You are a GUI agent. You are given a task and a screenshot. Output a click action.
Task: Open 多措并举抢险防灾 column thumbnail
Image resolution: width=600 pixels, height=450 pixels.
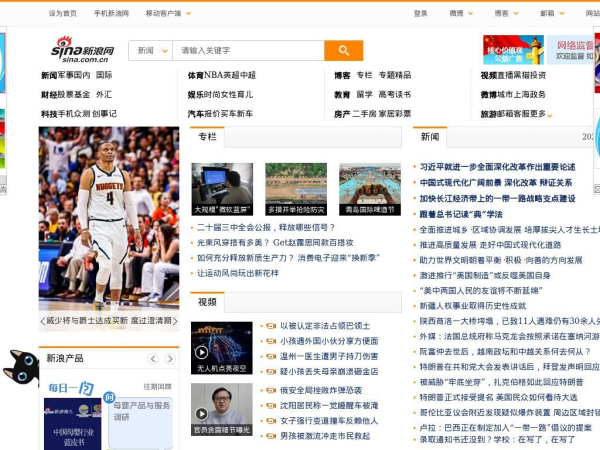click(296, 189)
